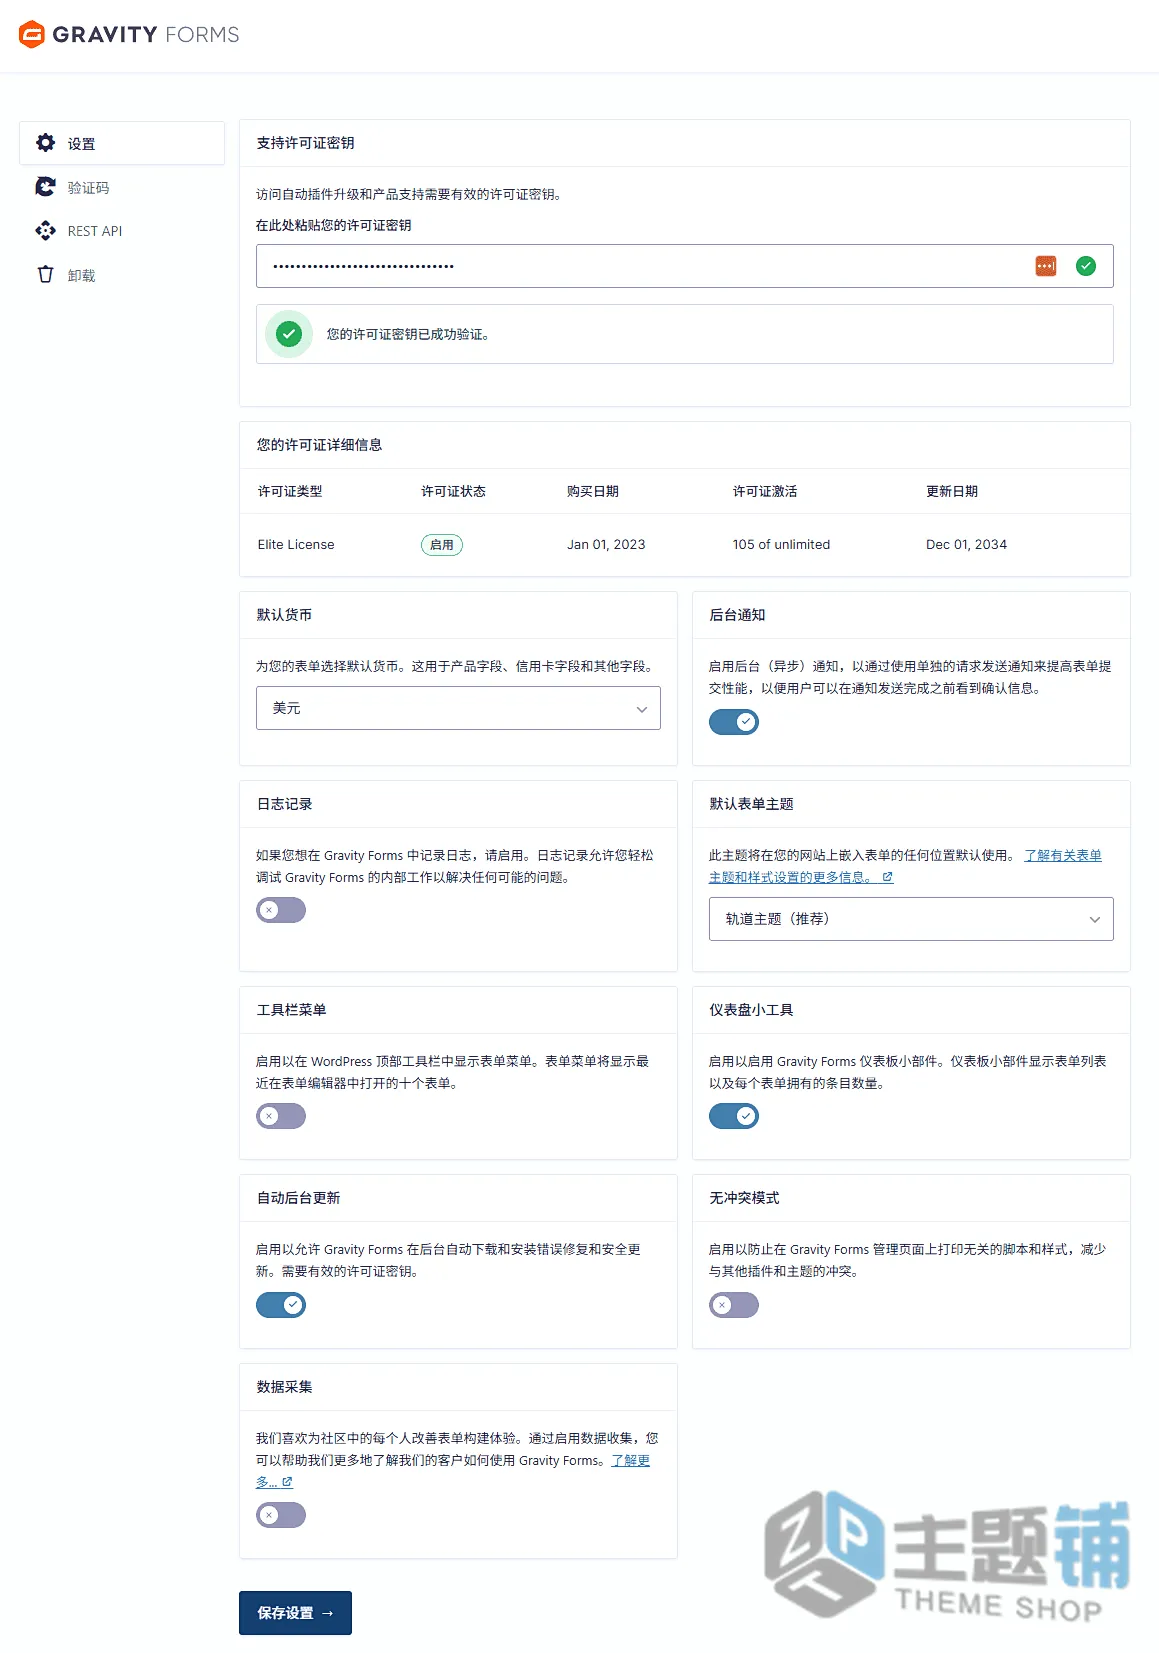Open the 了解有关表单主题和样式设置 link
The image size is (1159, 1653).
905,866
